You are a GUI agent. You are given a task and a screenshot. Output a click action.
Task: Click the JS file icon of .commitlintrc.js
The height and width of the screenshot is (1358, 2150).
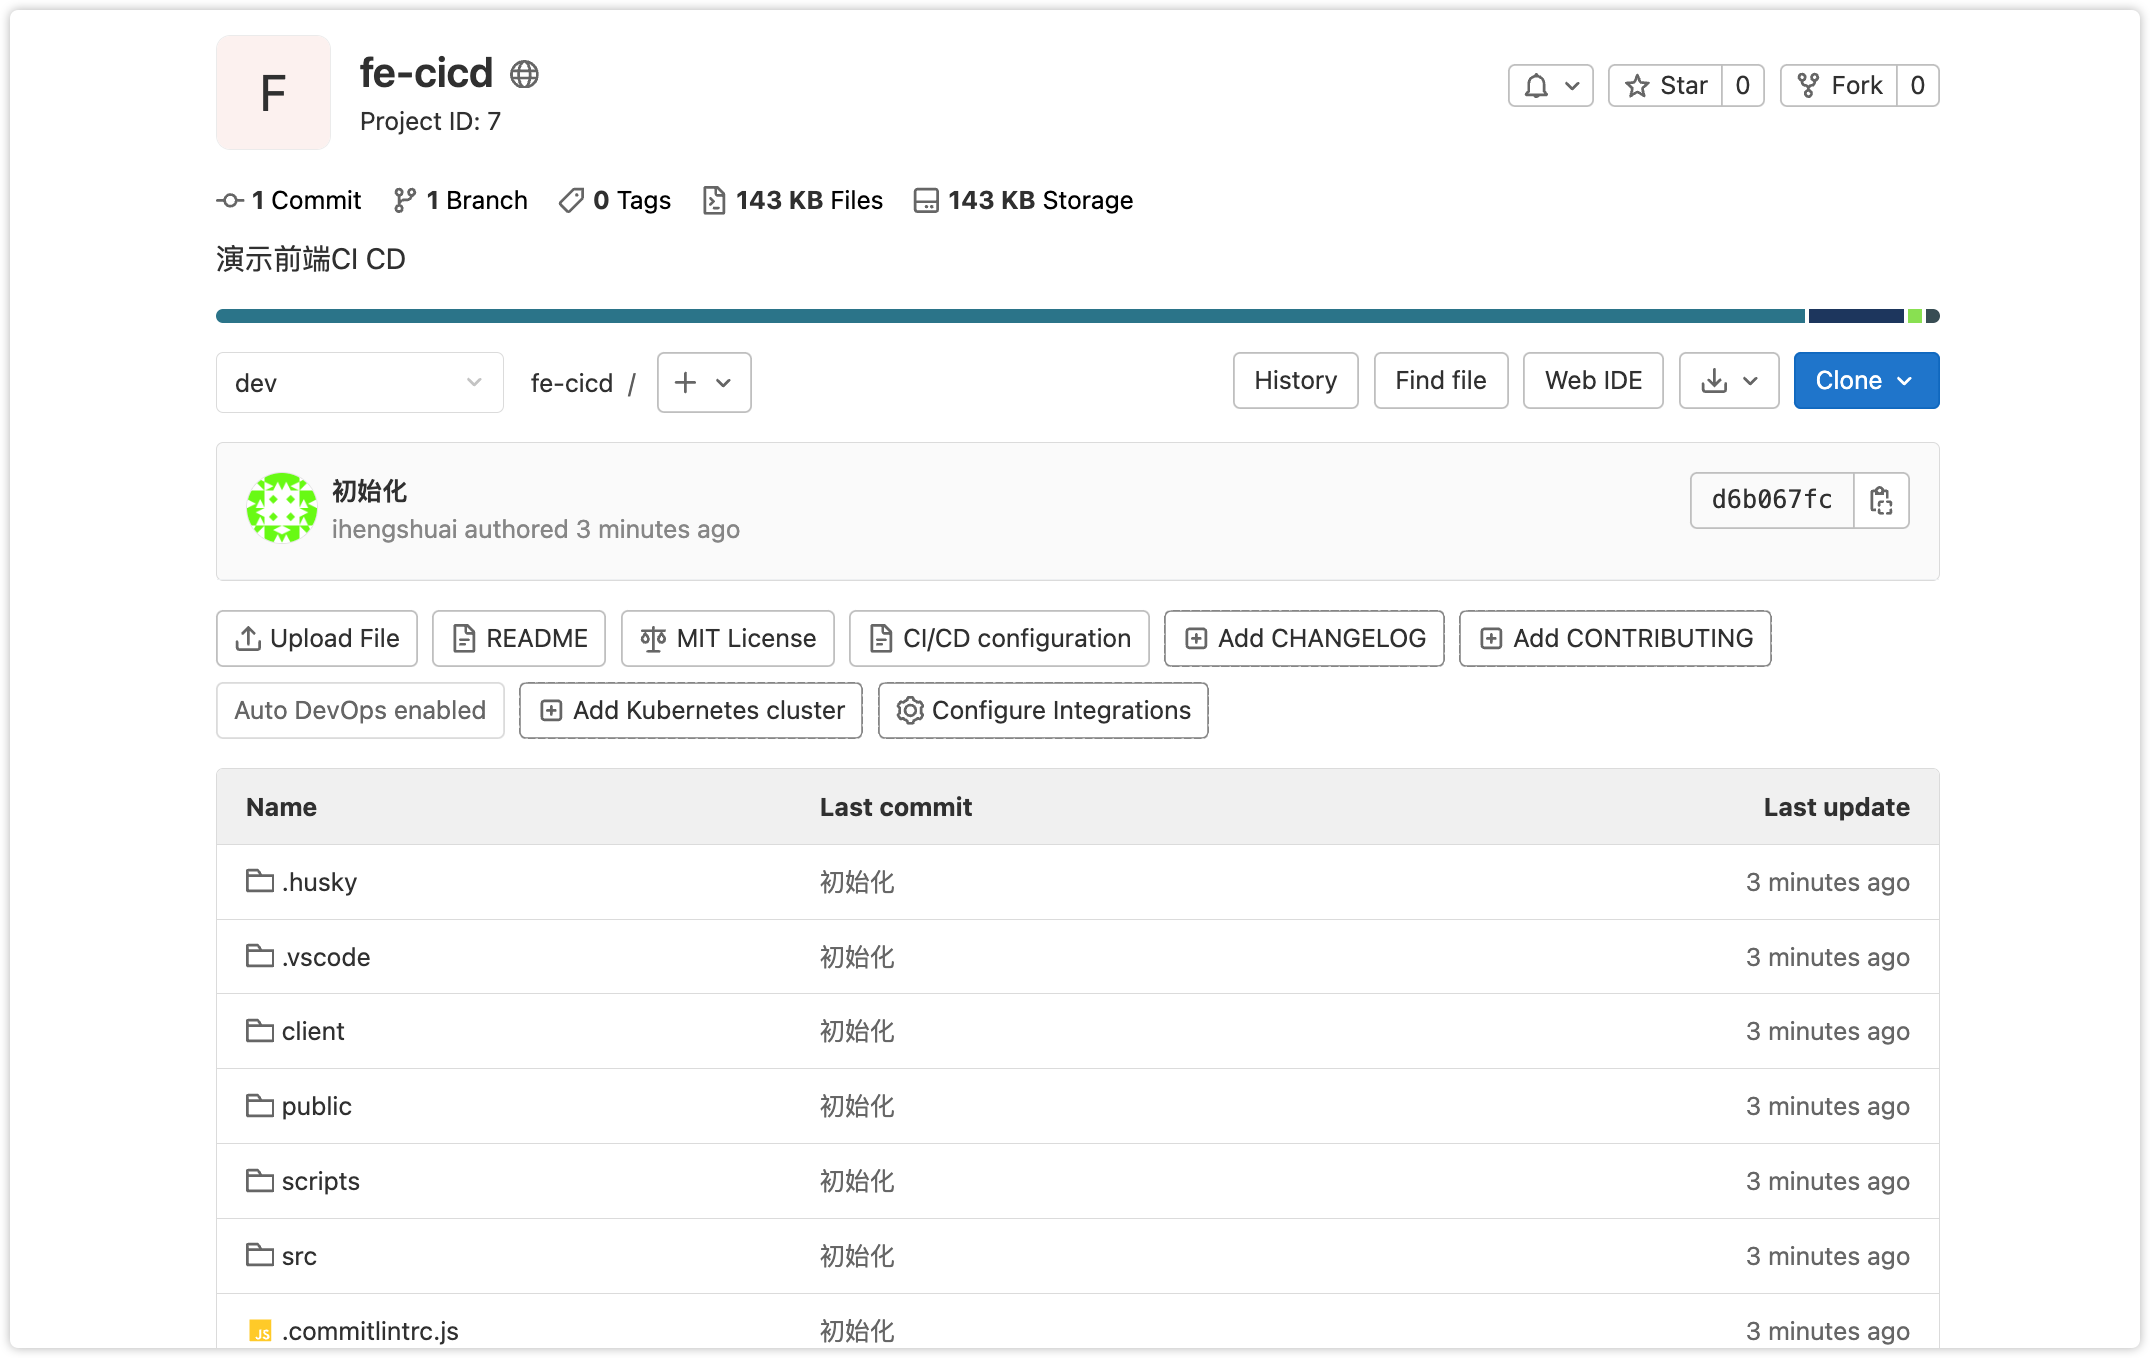coord(260,1331)
